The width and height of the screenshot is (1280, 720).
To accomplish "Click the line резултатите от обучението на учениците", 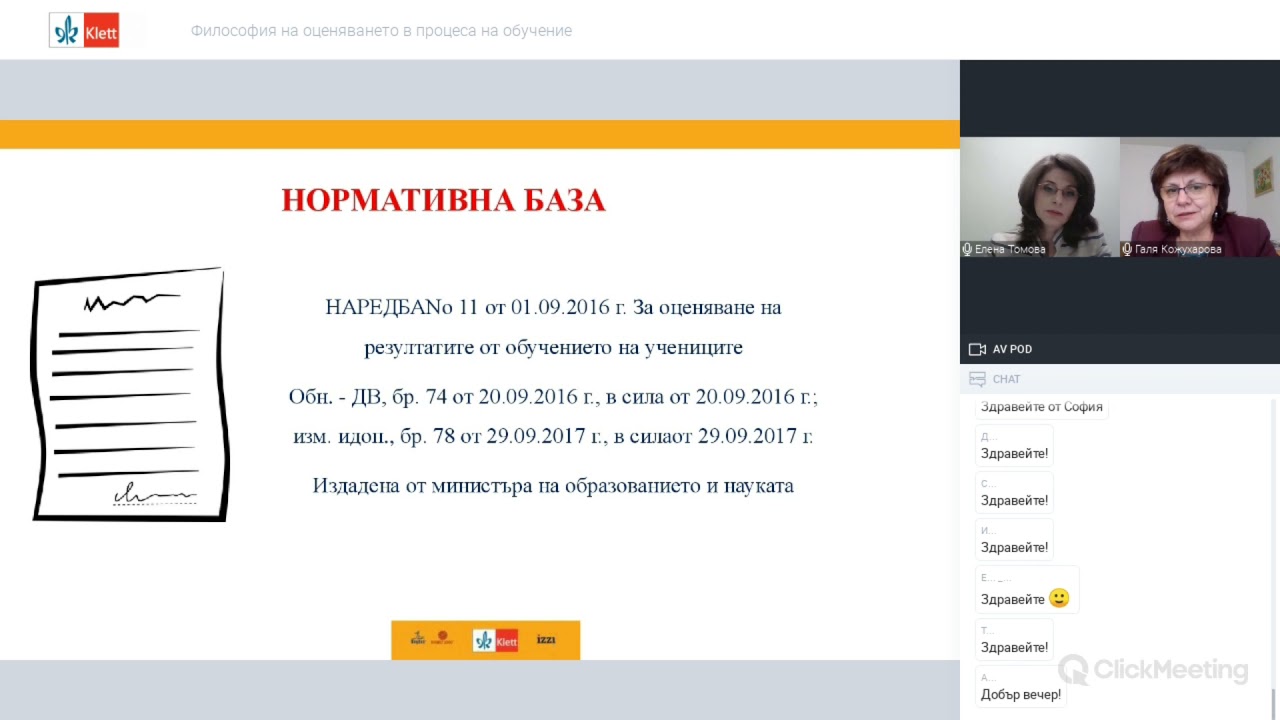I will pyautogui.click(x=553, y=348).
